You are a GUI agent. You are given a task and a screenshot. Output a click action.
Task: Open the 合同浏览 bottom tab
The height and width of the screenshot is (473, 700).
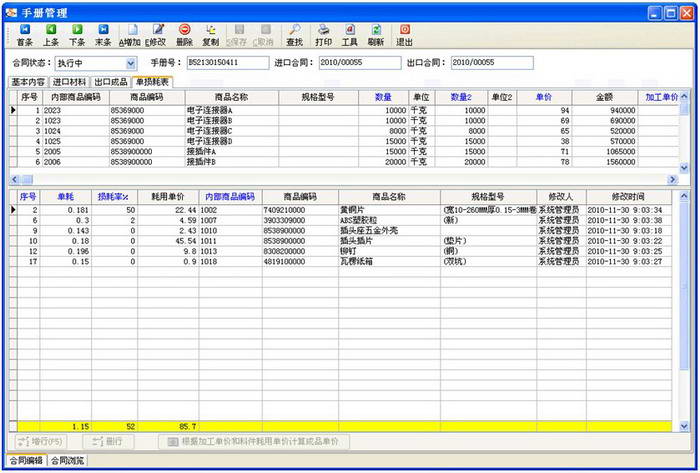pyautogui.click(x=67, y=461)
